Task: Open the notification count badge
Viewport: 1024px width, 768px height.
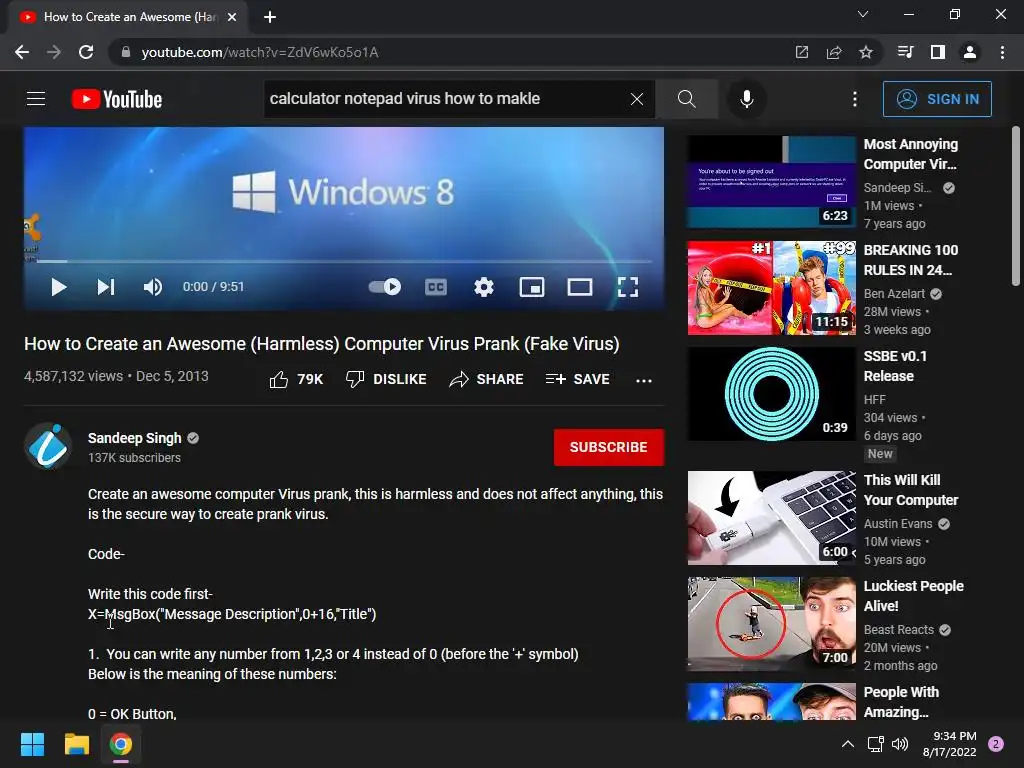Action: [996, 744]
